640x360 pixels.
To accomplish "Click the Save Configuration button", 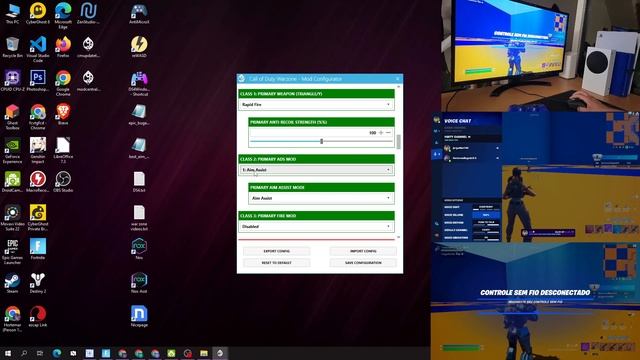I will click(363, 263).
